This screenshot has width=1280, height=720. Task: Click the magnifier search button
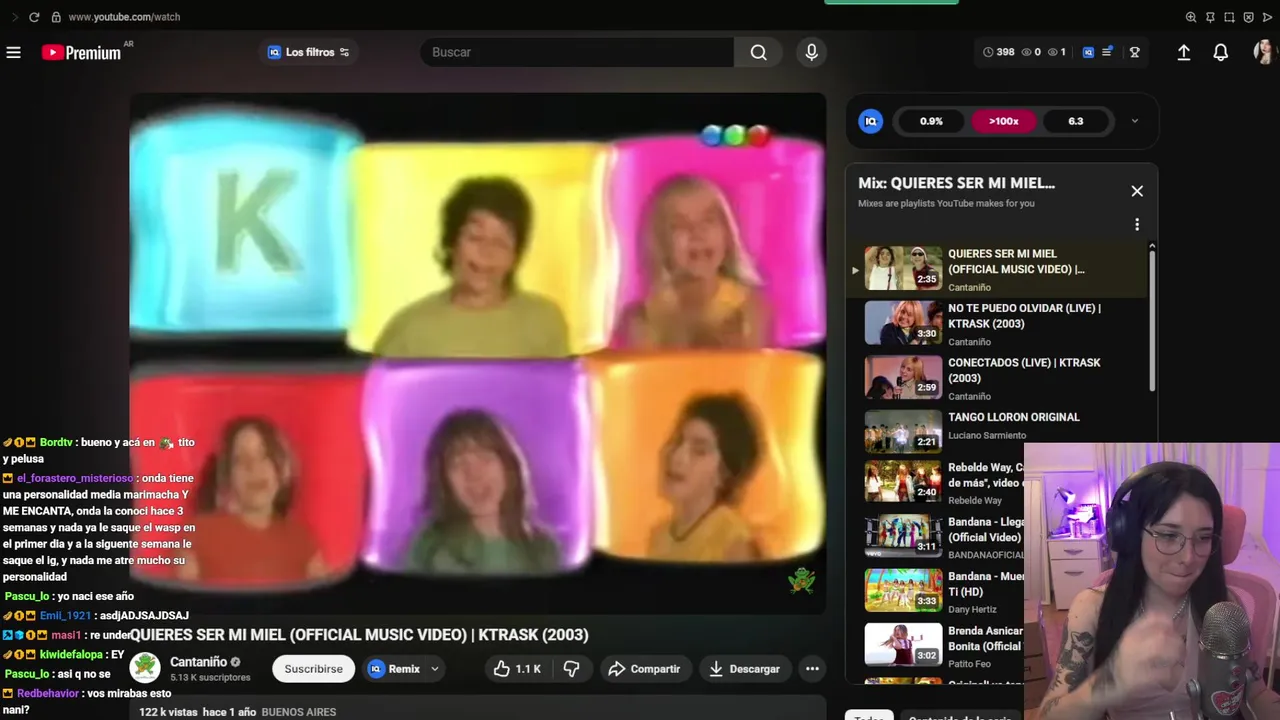click(759, 52)
